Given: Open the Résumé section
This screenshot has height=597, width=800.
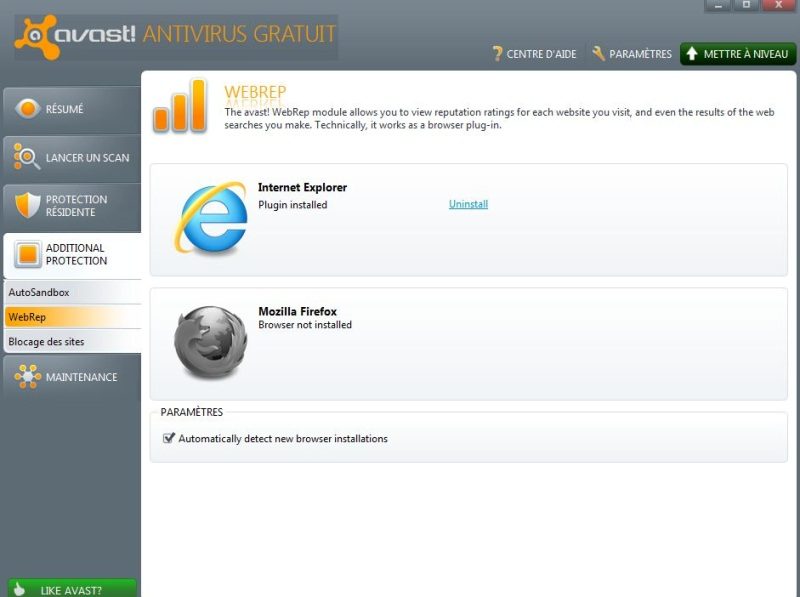Looking at the screenshot, I should [71, 109].
